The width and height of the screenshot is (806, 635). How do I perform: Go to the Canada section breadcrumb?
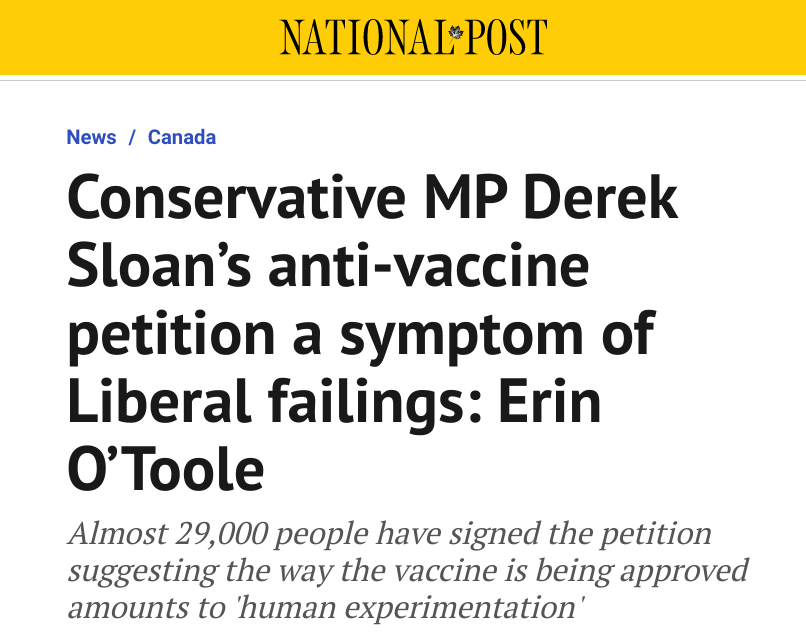tap(182, 137)
